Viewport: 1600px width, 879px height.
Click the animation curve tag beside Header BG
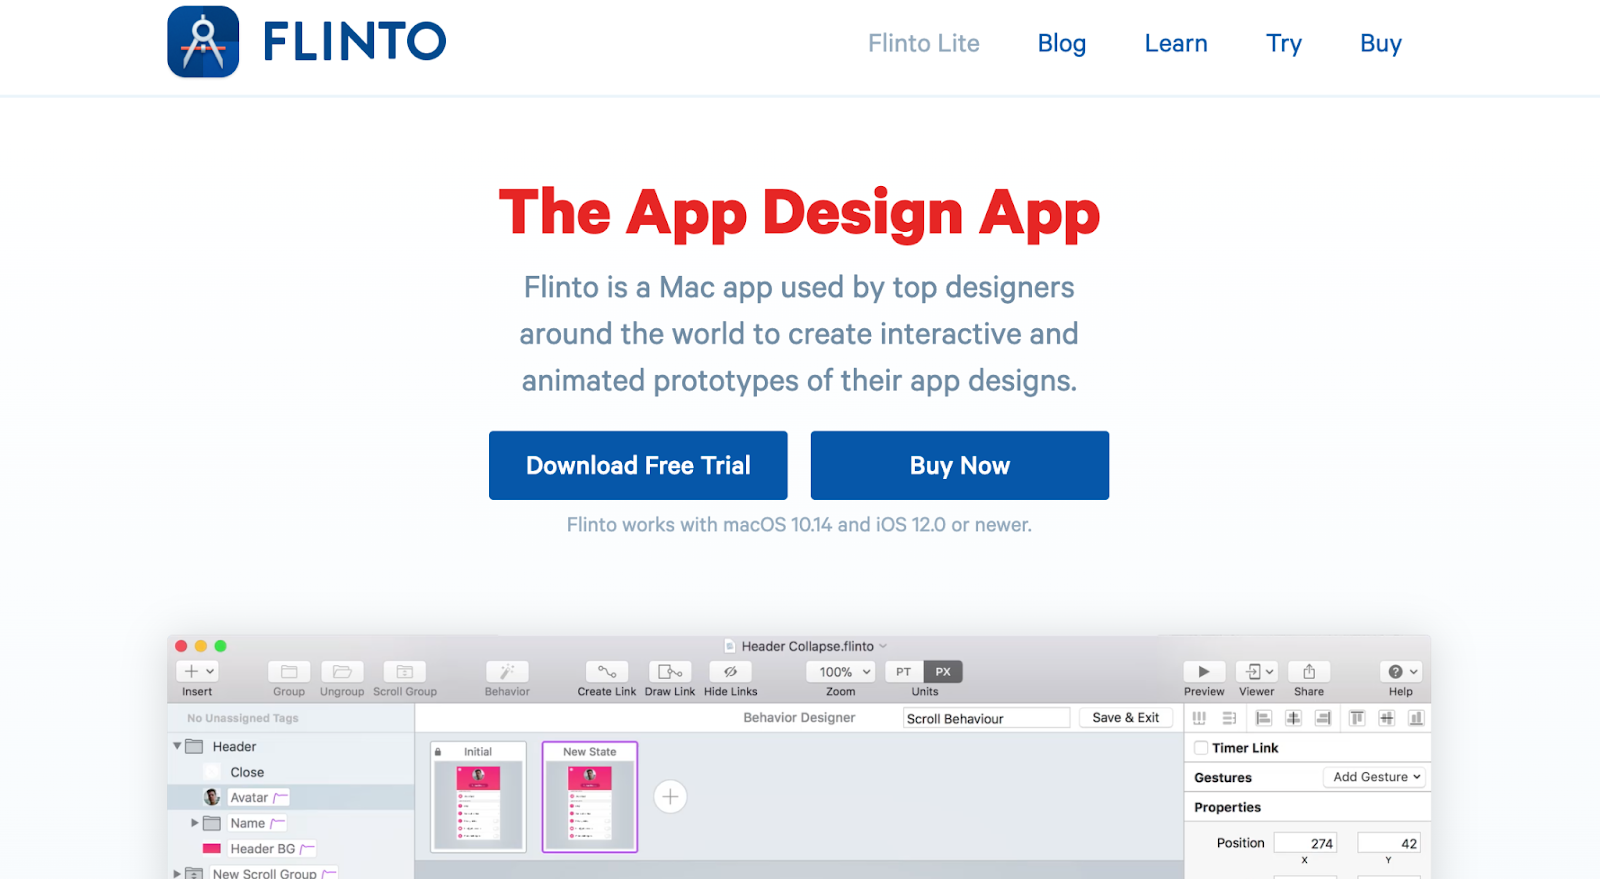308,849
